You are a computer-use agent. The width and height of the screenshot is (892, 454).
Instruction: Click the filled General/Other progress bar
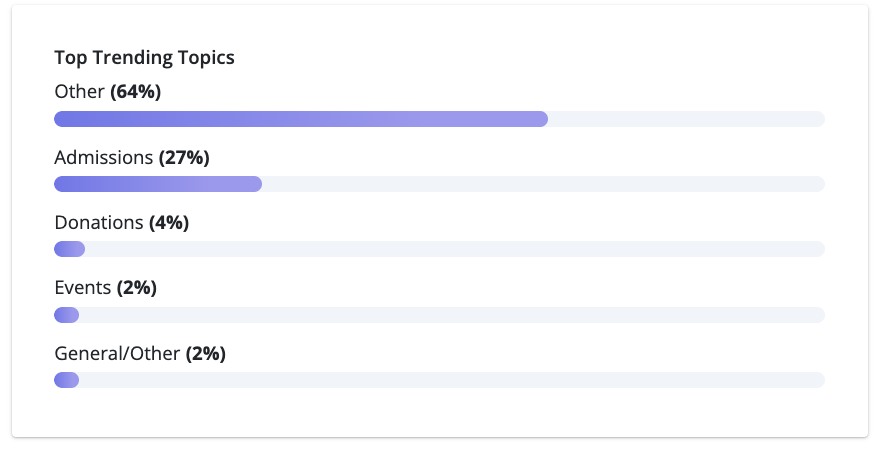pos(66,380)
